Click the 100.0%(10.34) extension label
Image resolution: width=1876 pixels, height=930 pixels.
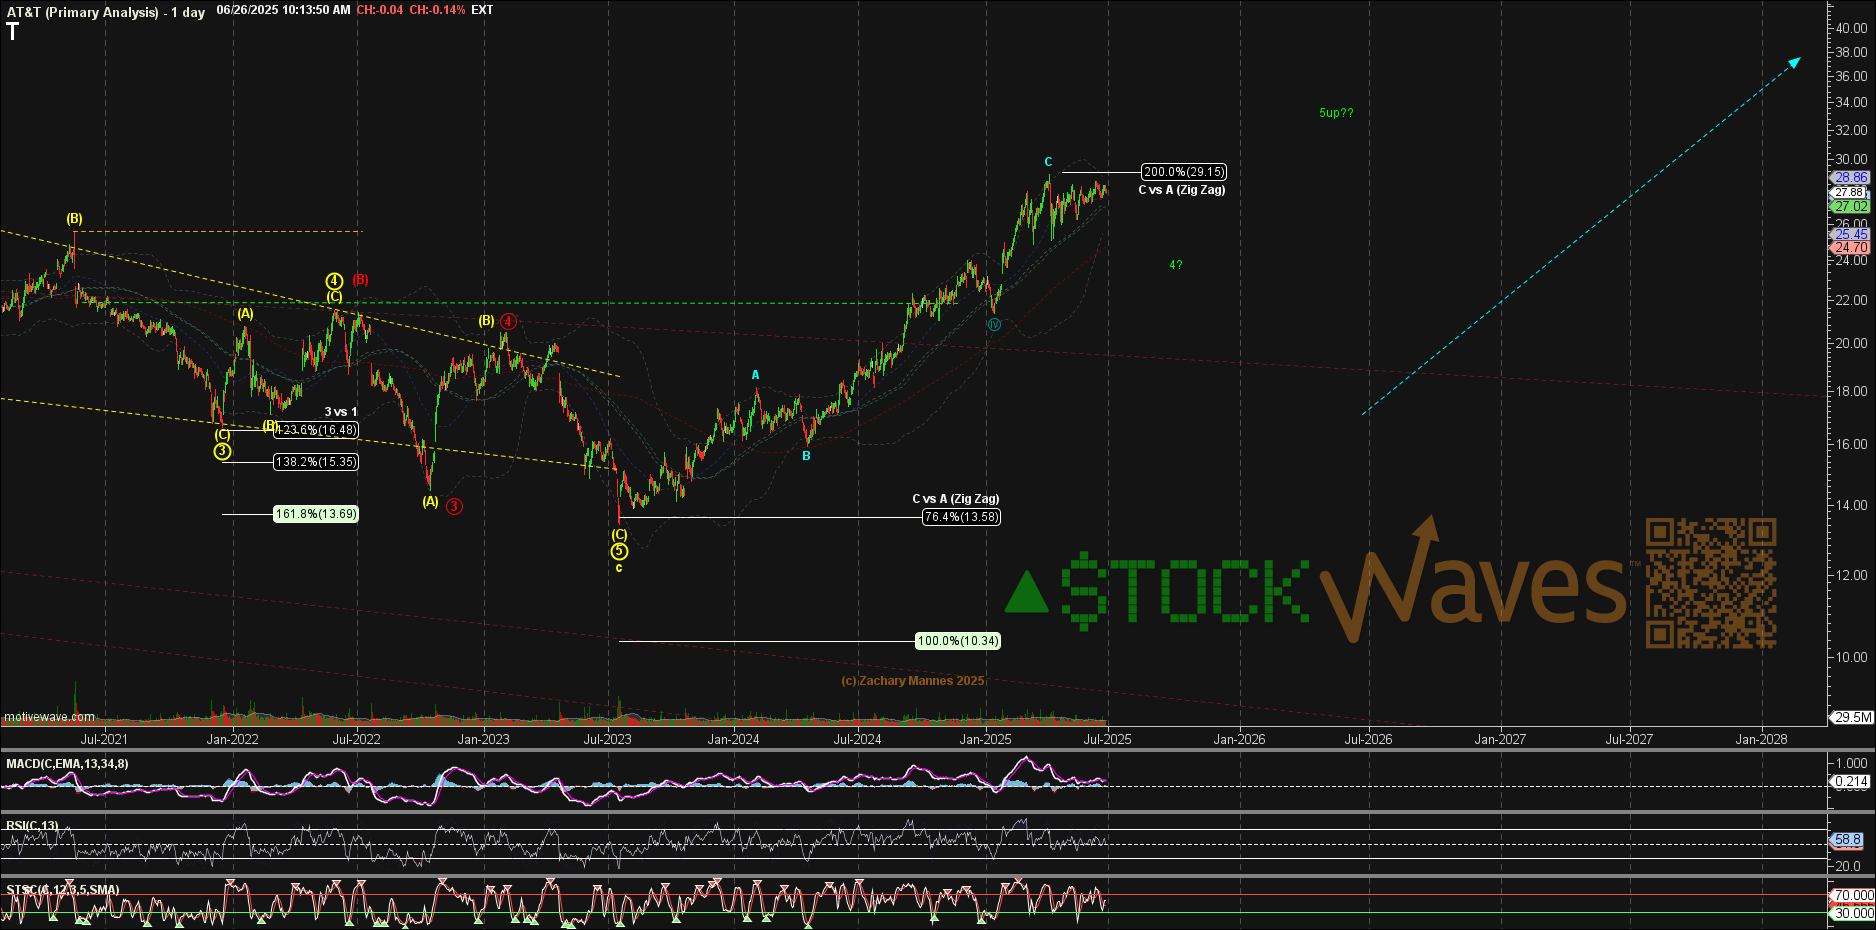coord(958,641)
